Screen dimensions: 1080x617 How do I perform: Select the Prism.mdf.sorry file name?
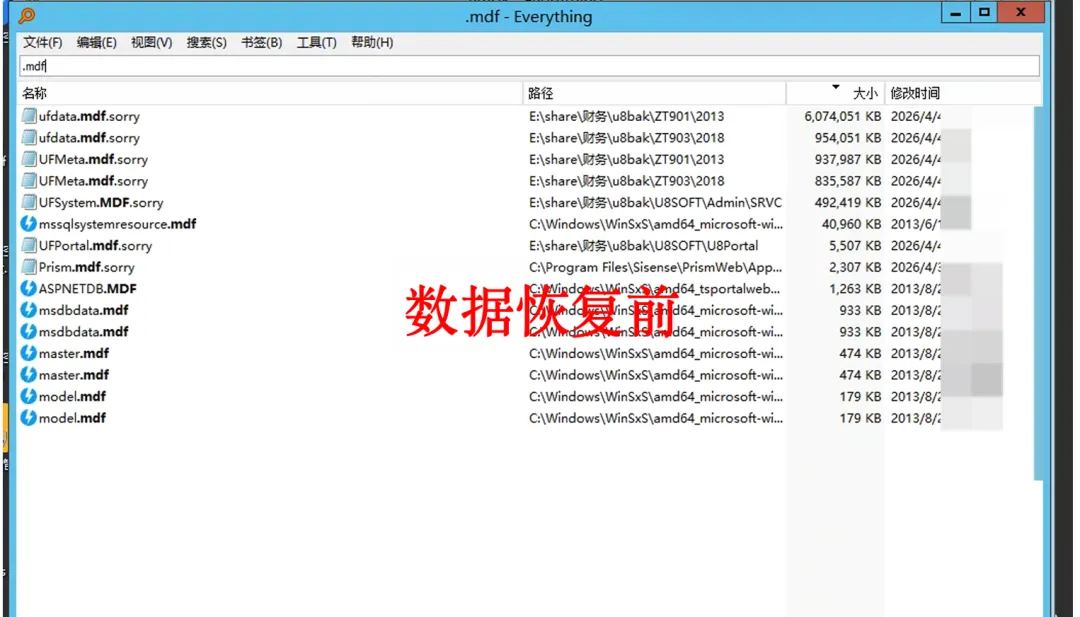86,267
